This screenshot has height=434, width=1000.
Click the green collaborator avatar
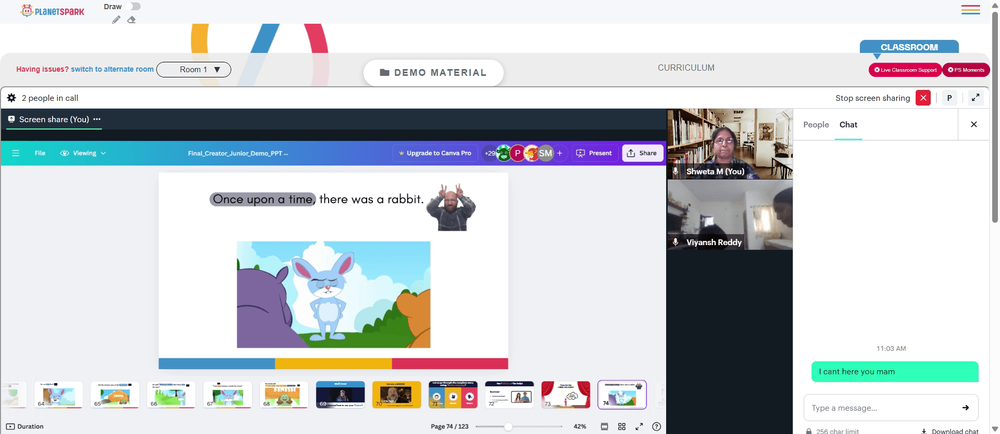[x=504, y=153]
